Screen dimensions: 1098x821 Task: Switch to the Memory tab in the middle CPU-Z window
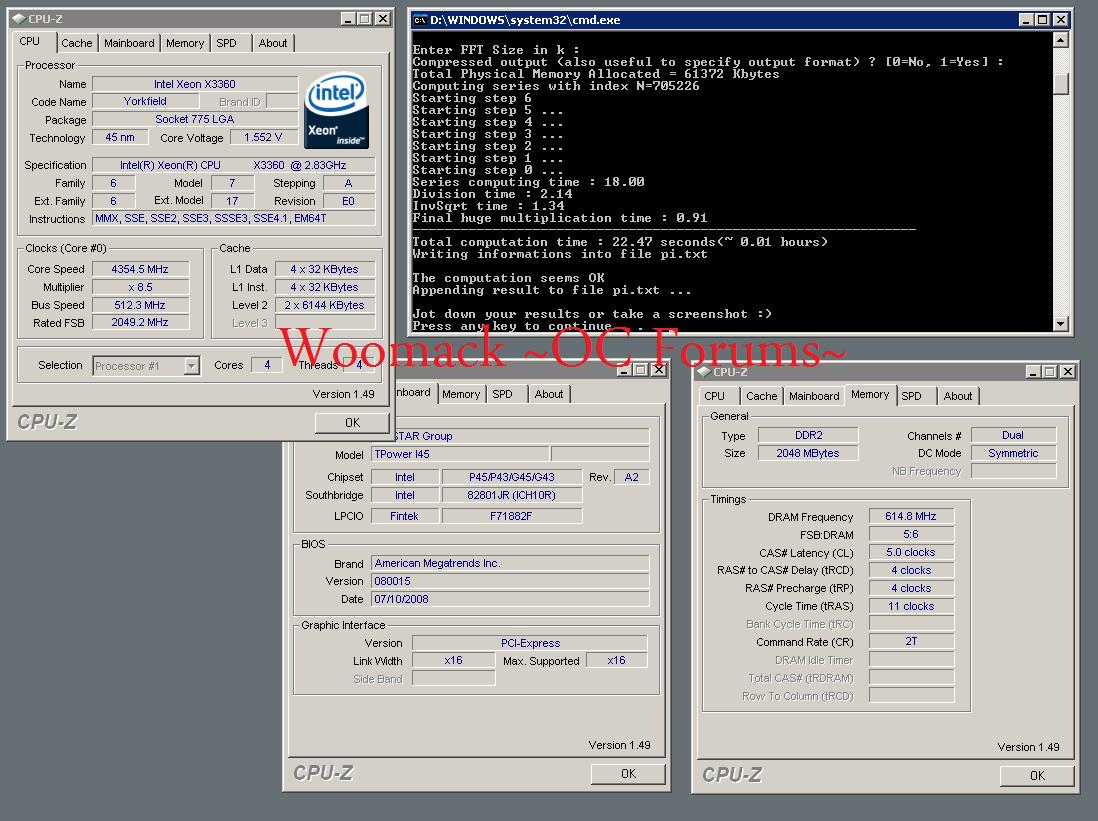click(461, 394)
